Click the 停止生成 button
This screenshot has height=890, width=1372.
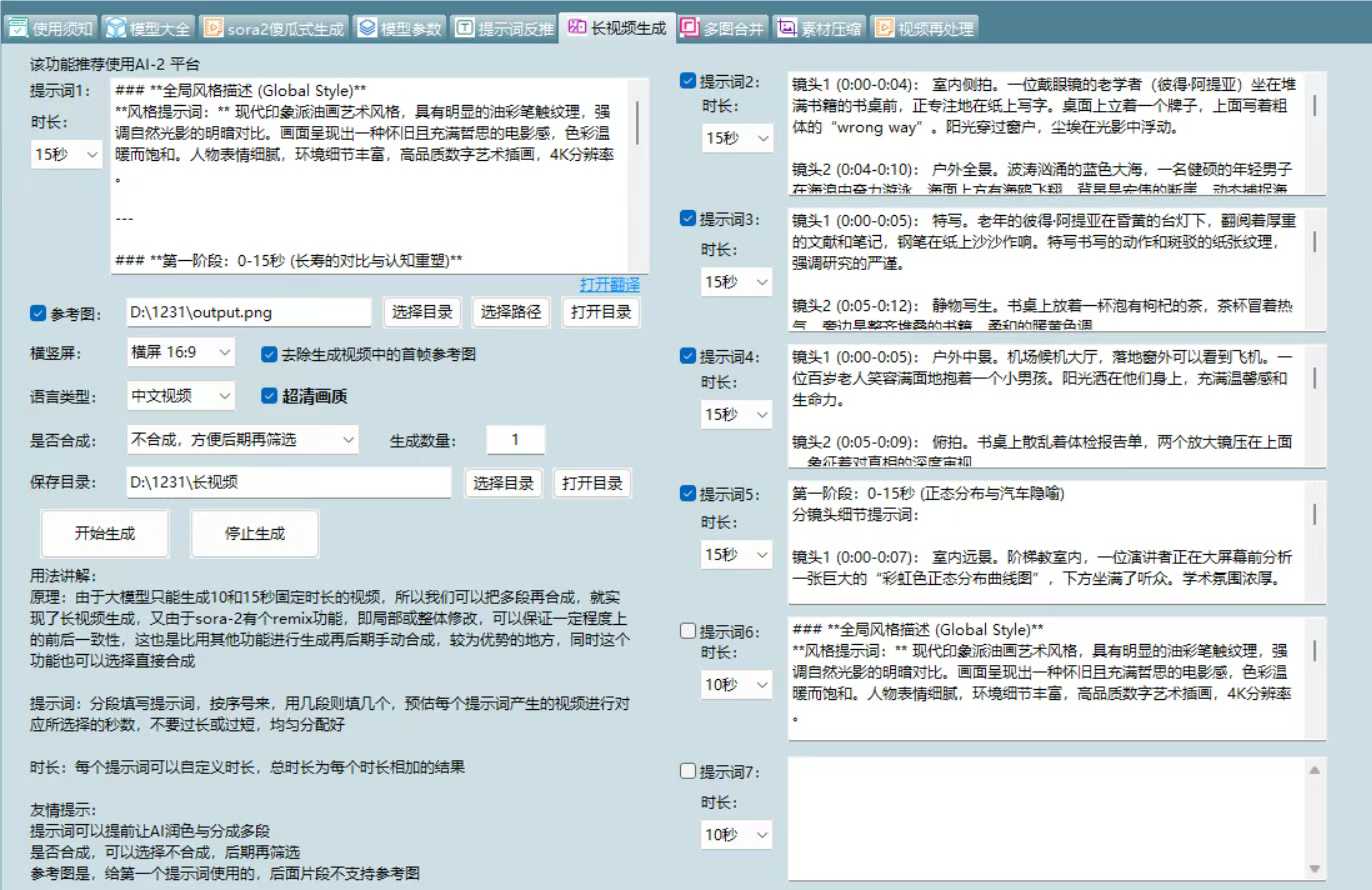click(x=254, y=533)
